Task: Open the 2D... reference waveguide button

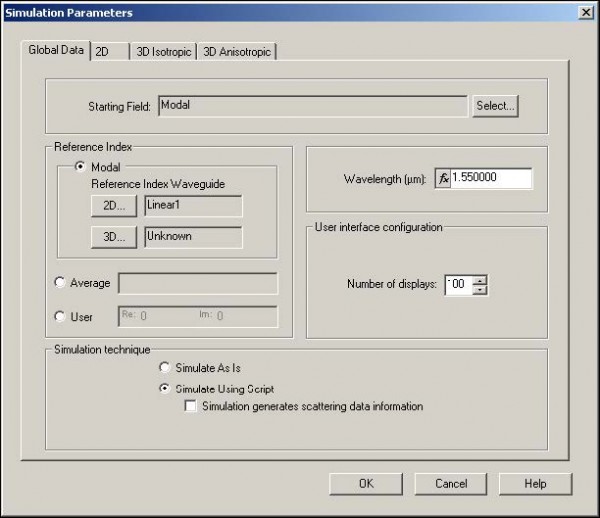Action: point(114,206)
